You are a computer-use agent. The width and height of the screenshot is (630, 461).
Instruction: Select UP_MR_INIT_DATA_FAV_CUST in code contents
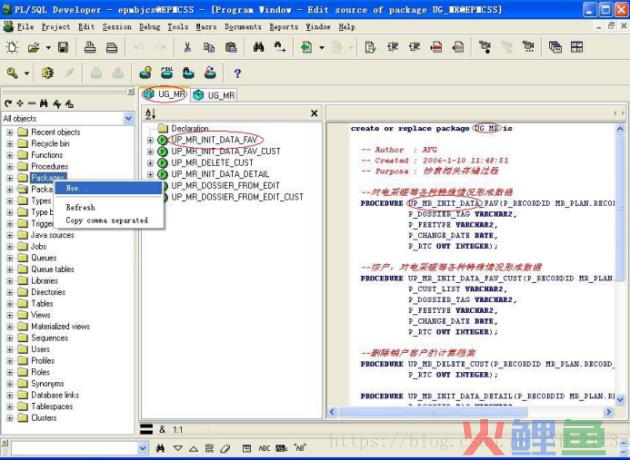click(x=226, y=152)
